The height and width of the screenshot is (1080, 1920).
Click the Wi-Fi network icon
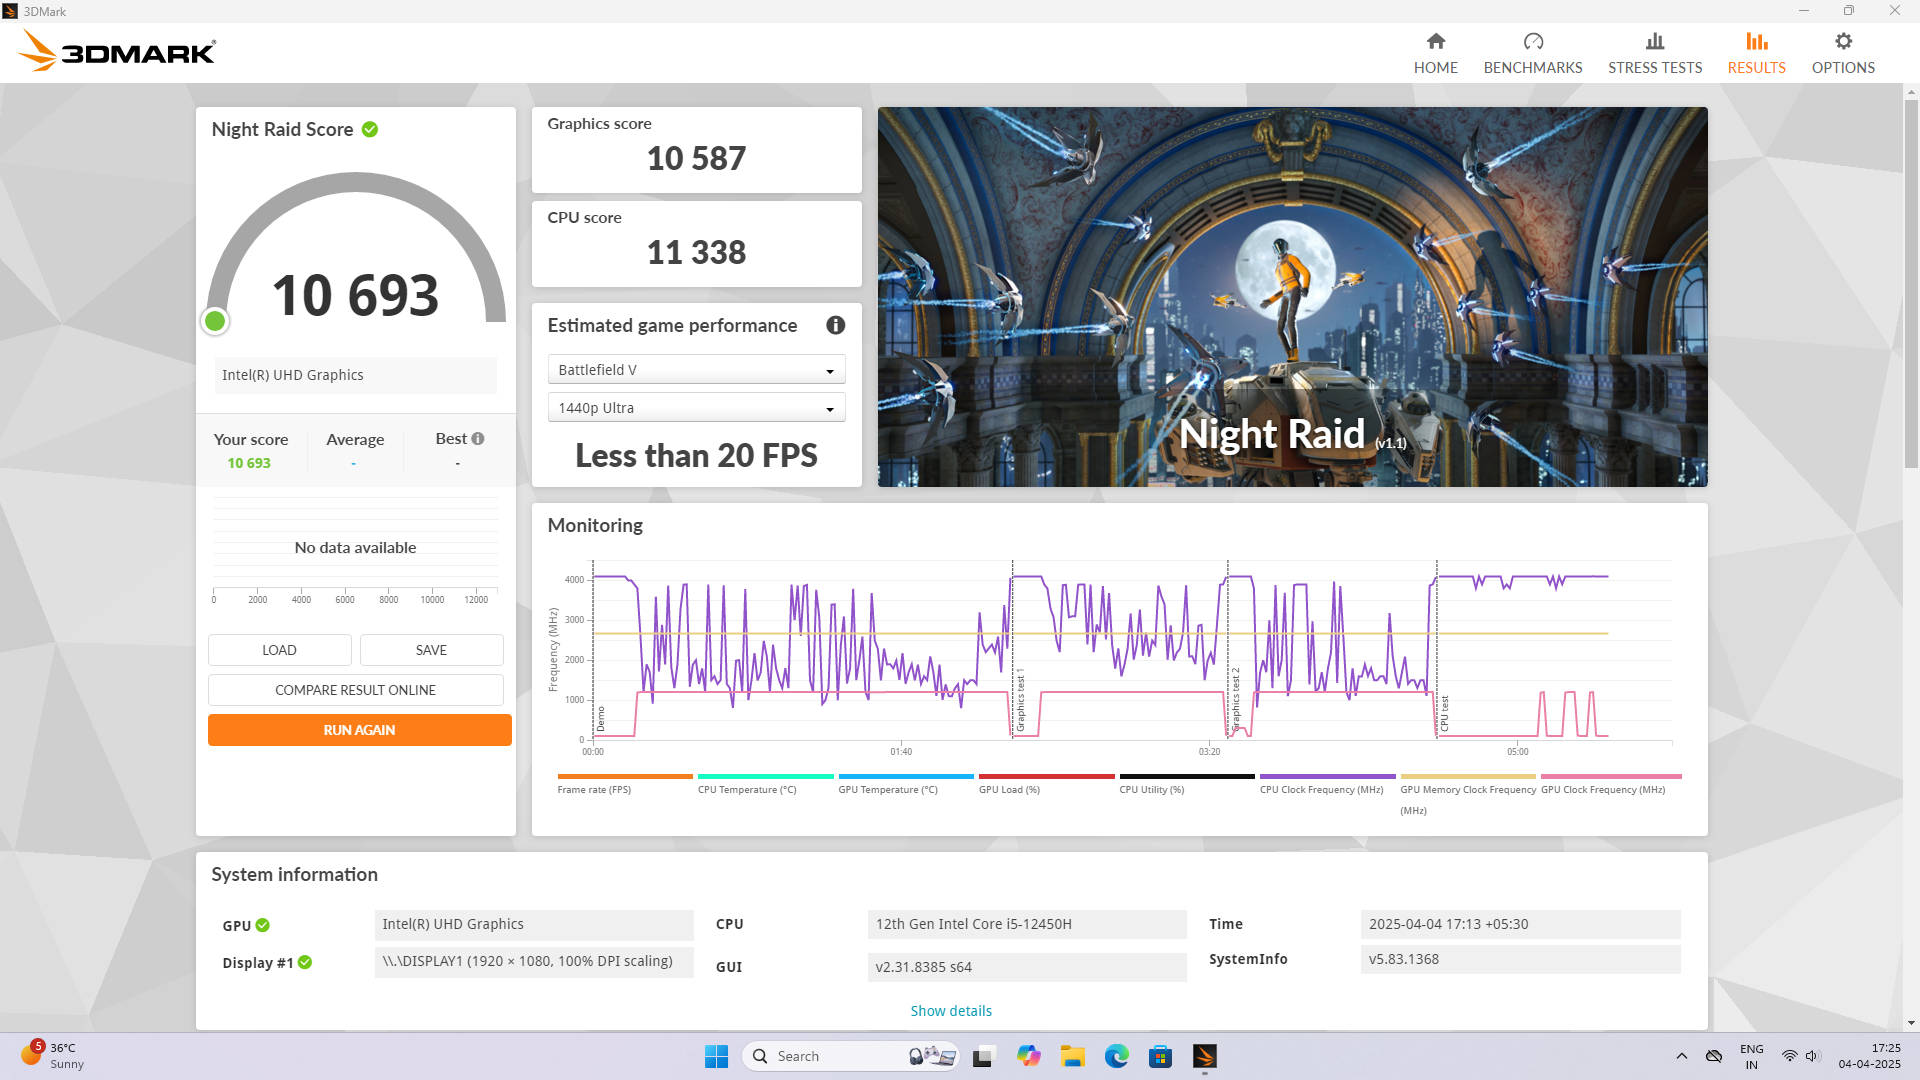1789,1056
